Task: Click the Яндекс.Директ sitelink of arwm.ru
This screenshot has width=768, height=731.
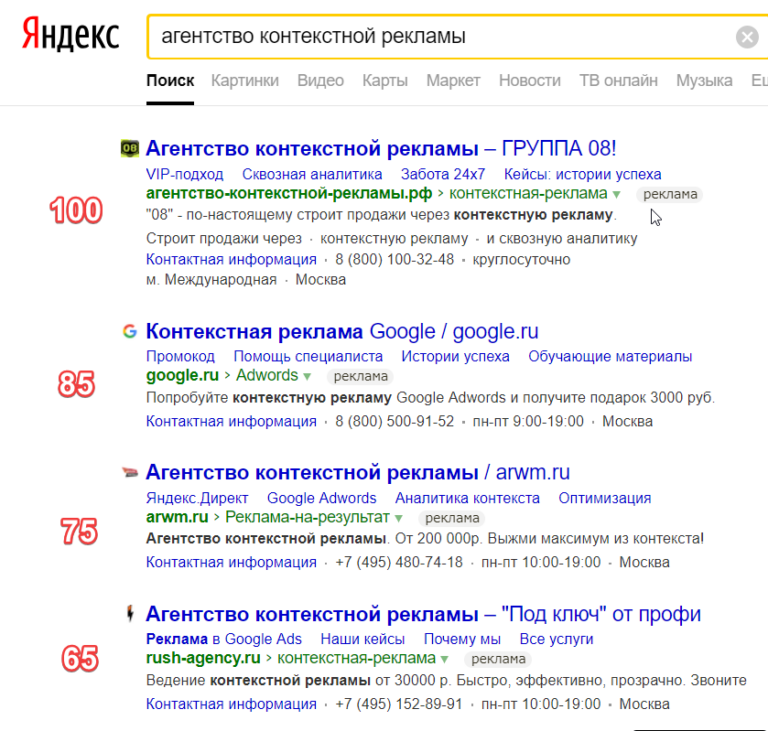Action: [x=197, y=498]
